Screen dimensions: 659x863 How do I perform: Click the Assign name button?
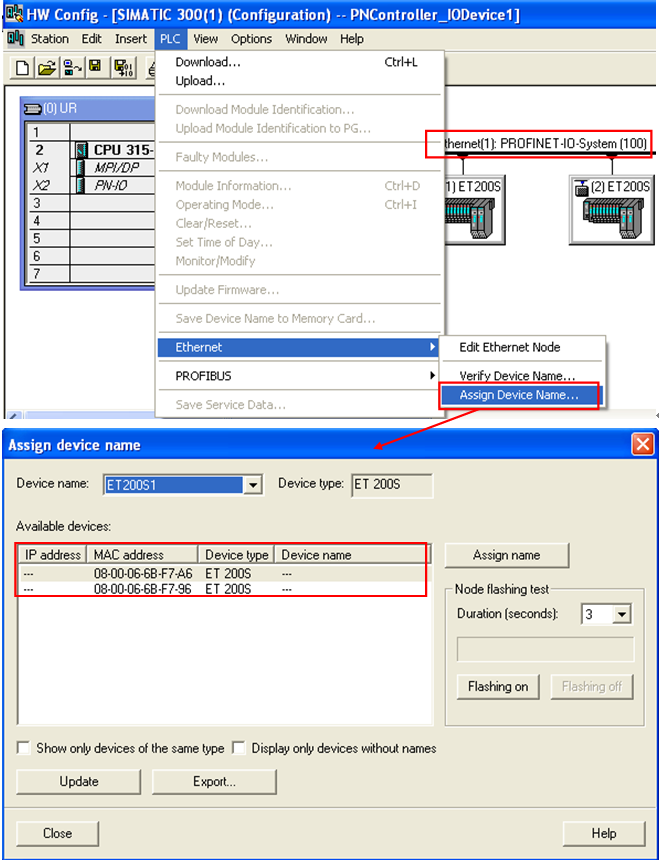506,555
